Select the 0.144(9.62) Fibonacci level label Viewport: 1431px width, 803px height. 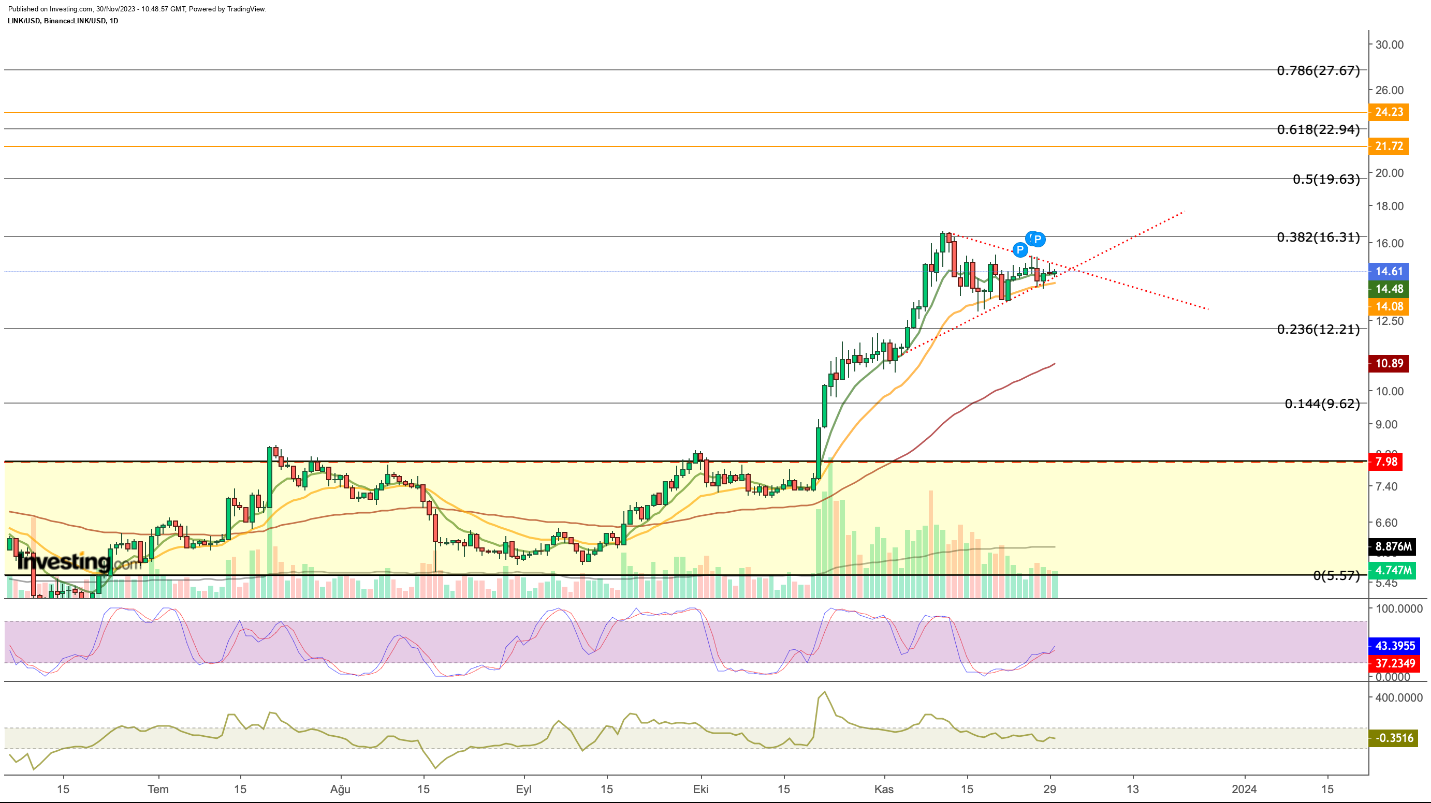coord(1322,404)
